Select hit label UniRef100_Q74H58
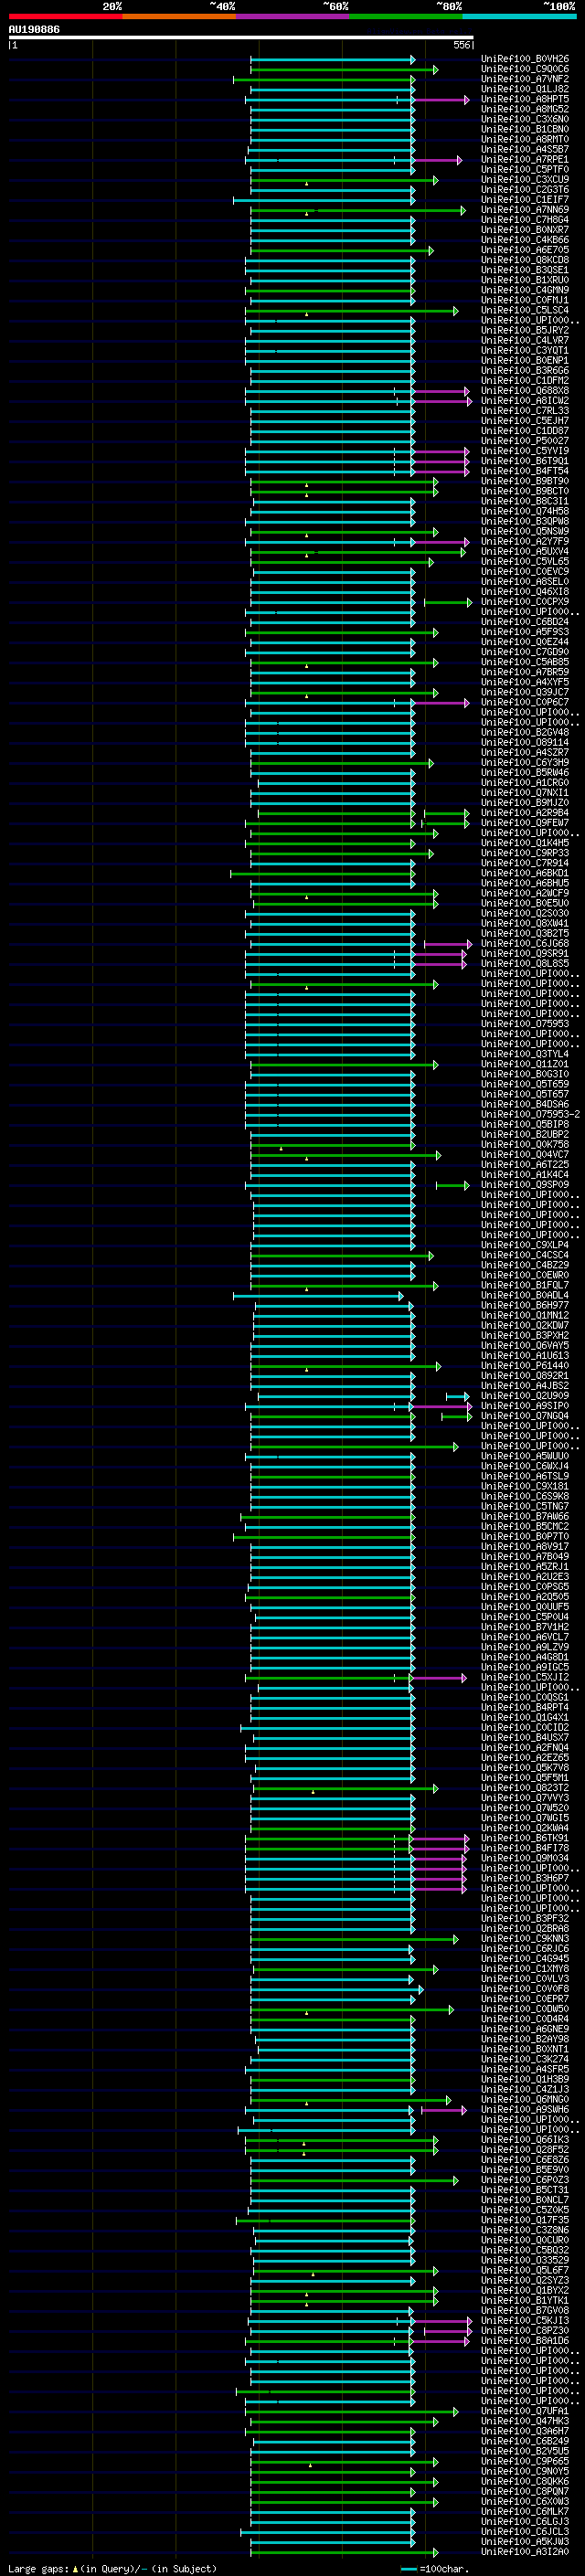The height and width of the screenshot is (2576, 585). tap(525, 512)
